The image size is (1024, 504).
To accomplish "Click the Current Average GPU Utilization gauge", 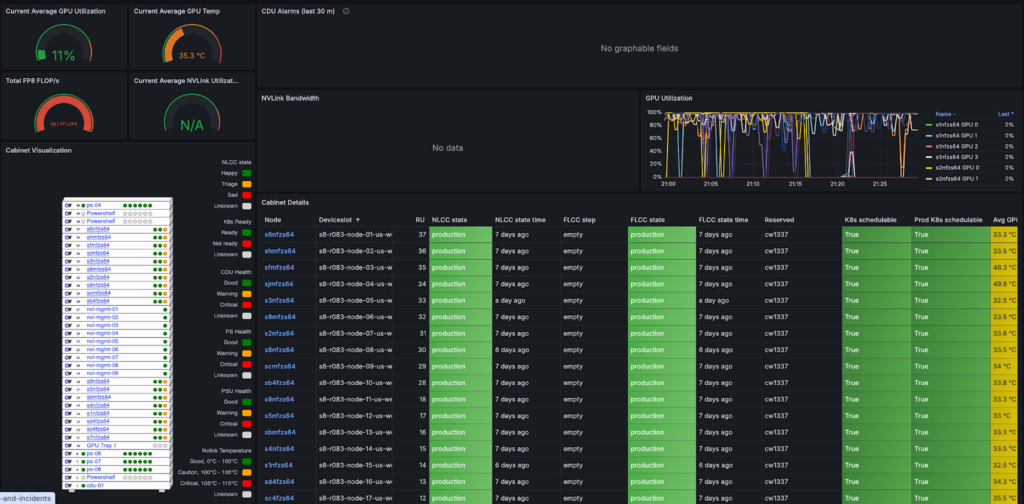I will (x=63, y=50).
